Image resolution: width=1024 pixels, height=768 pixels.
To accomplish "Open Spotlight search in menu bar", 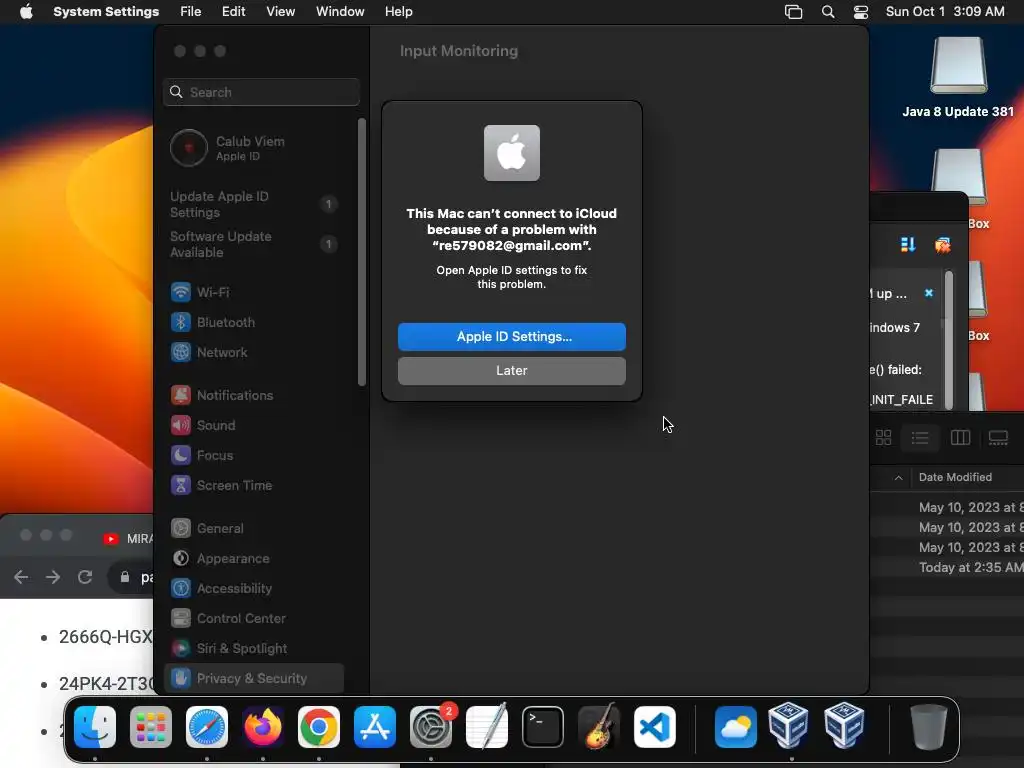I will click(828, 12).
